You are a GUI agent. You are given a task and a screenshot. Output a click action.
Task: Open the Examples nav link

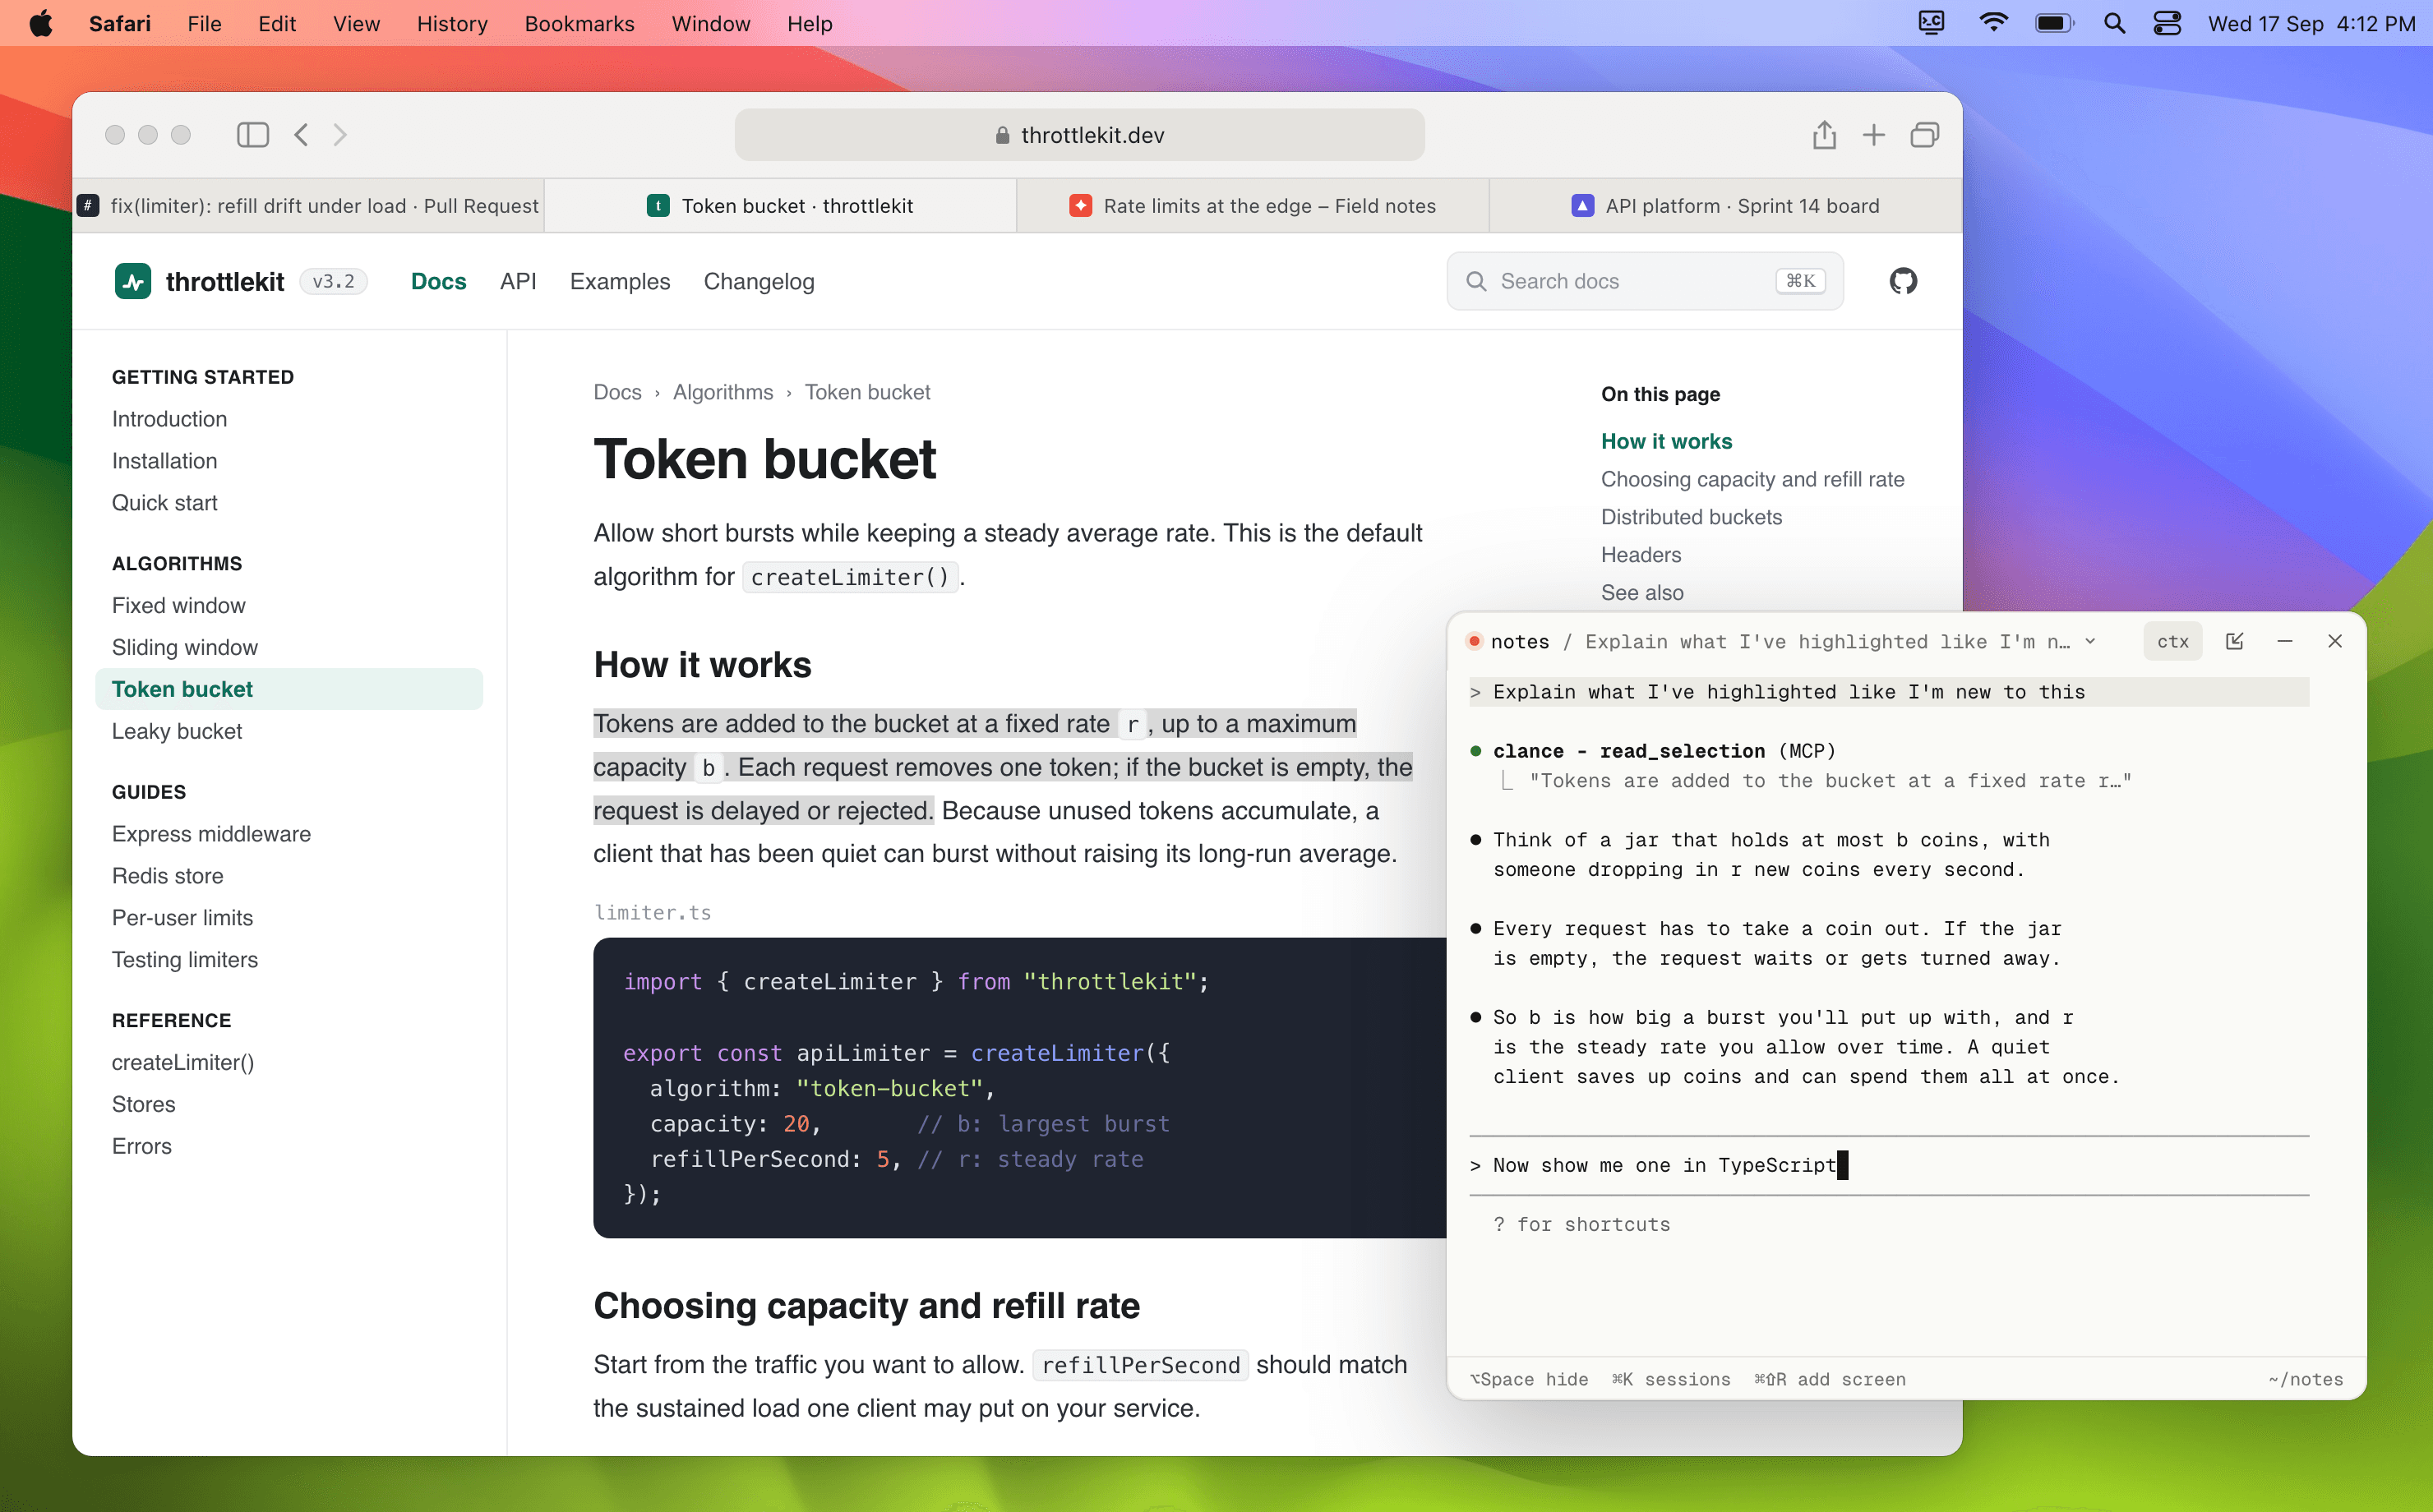tap(620, 282)
